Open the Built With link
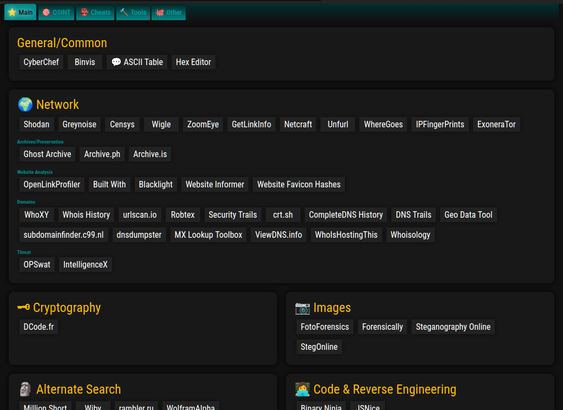563x410 pixels. (x=110, y=184)
